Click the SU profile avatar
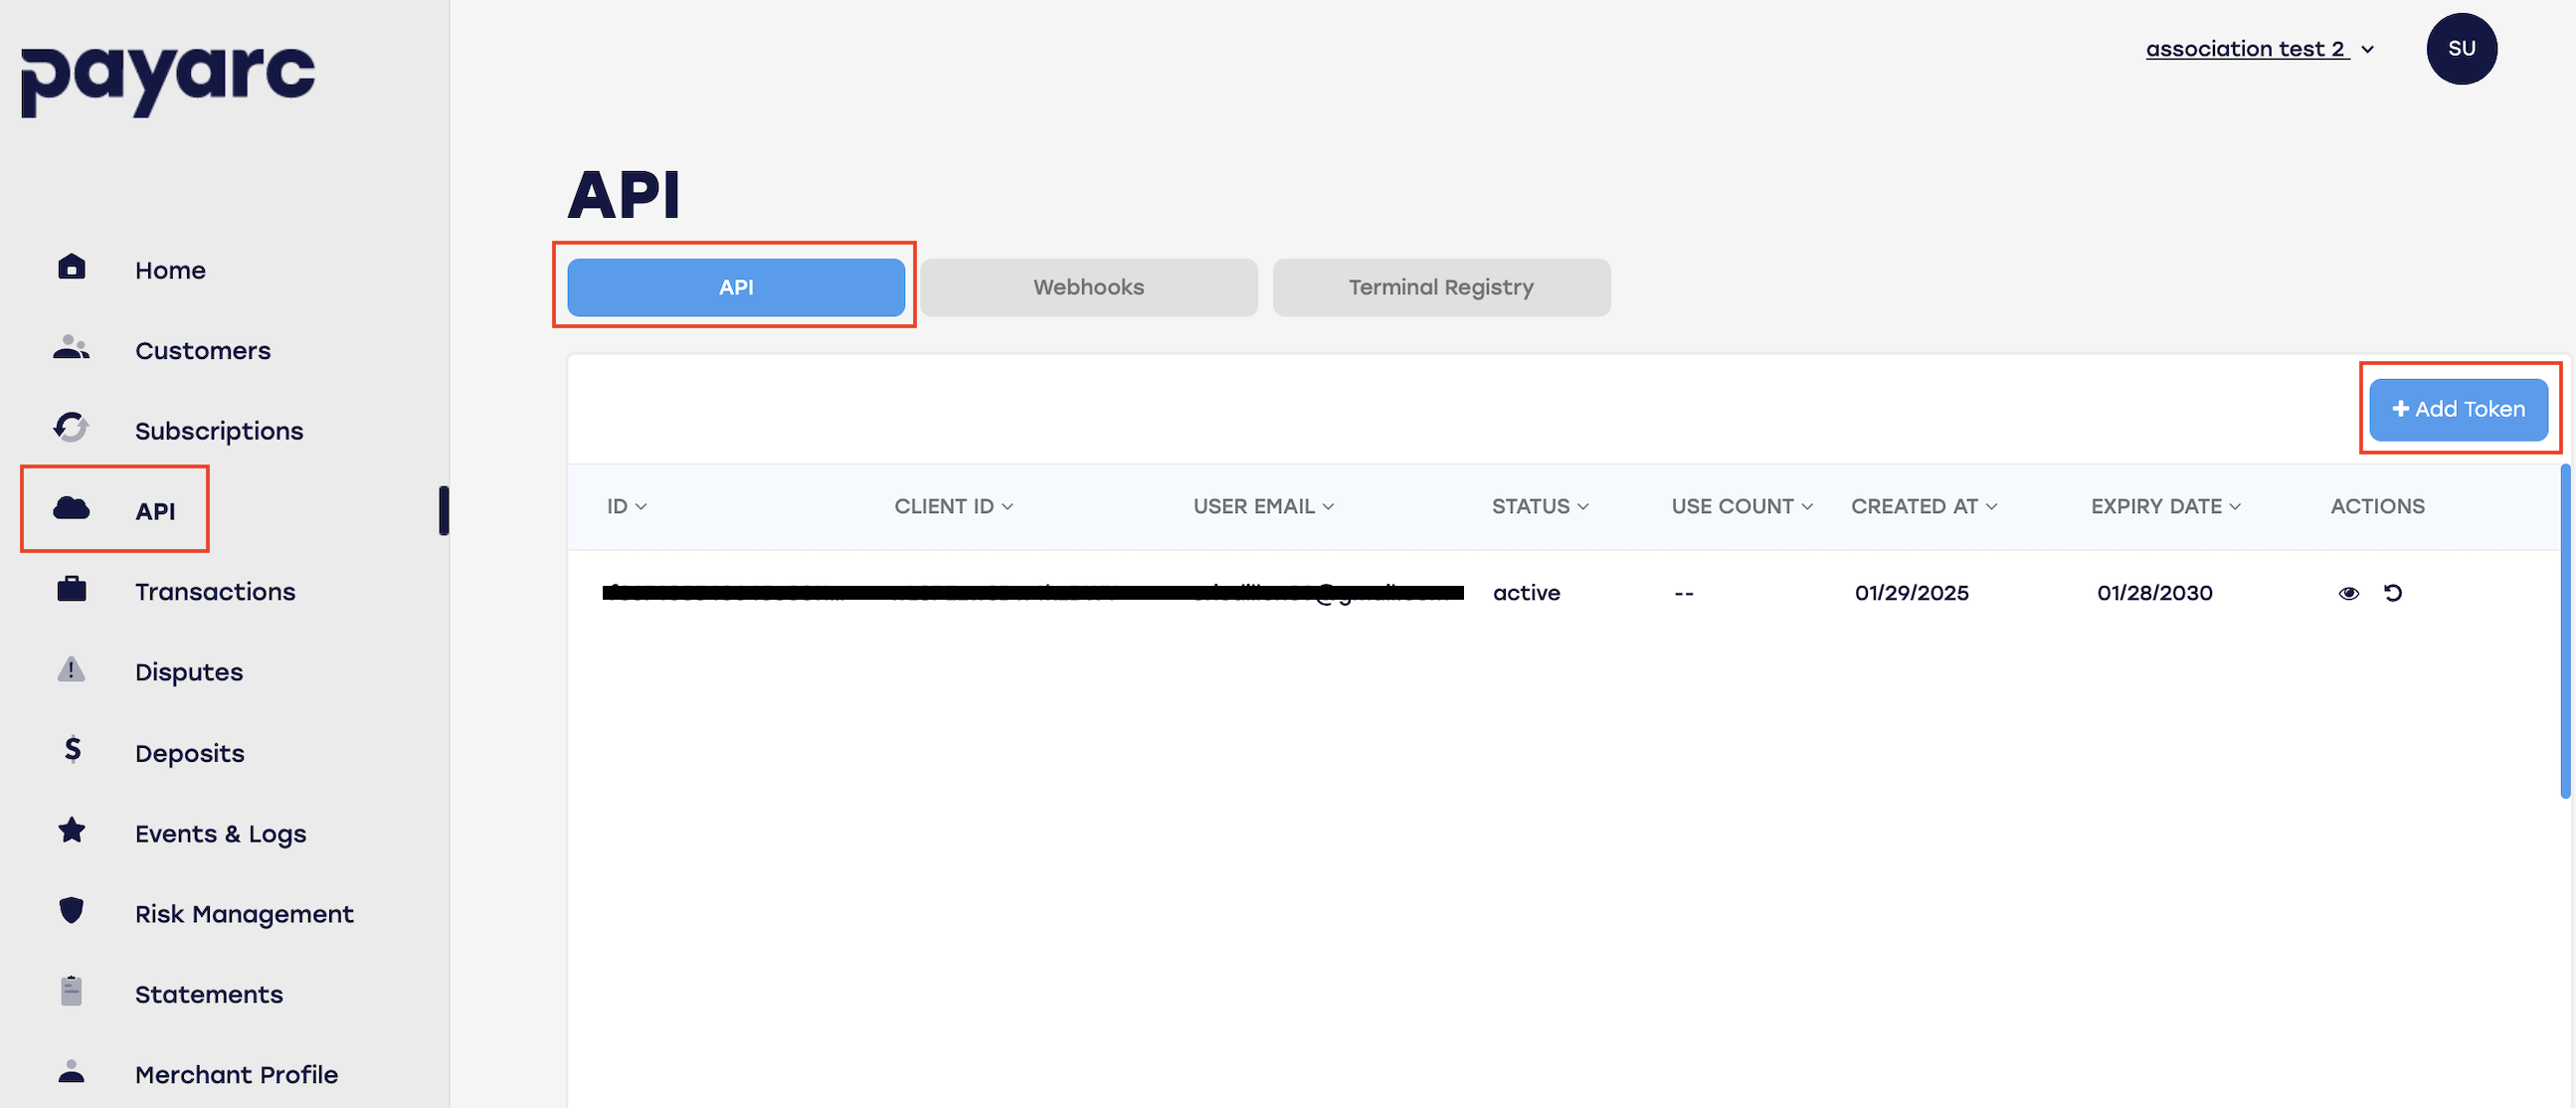The image size is (2576, 1108). tap(2462, 48)
